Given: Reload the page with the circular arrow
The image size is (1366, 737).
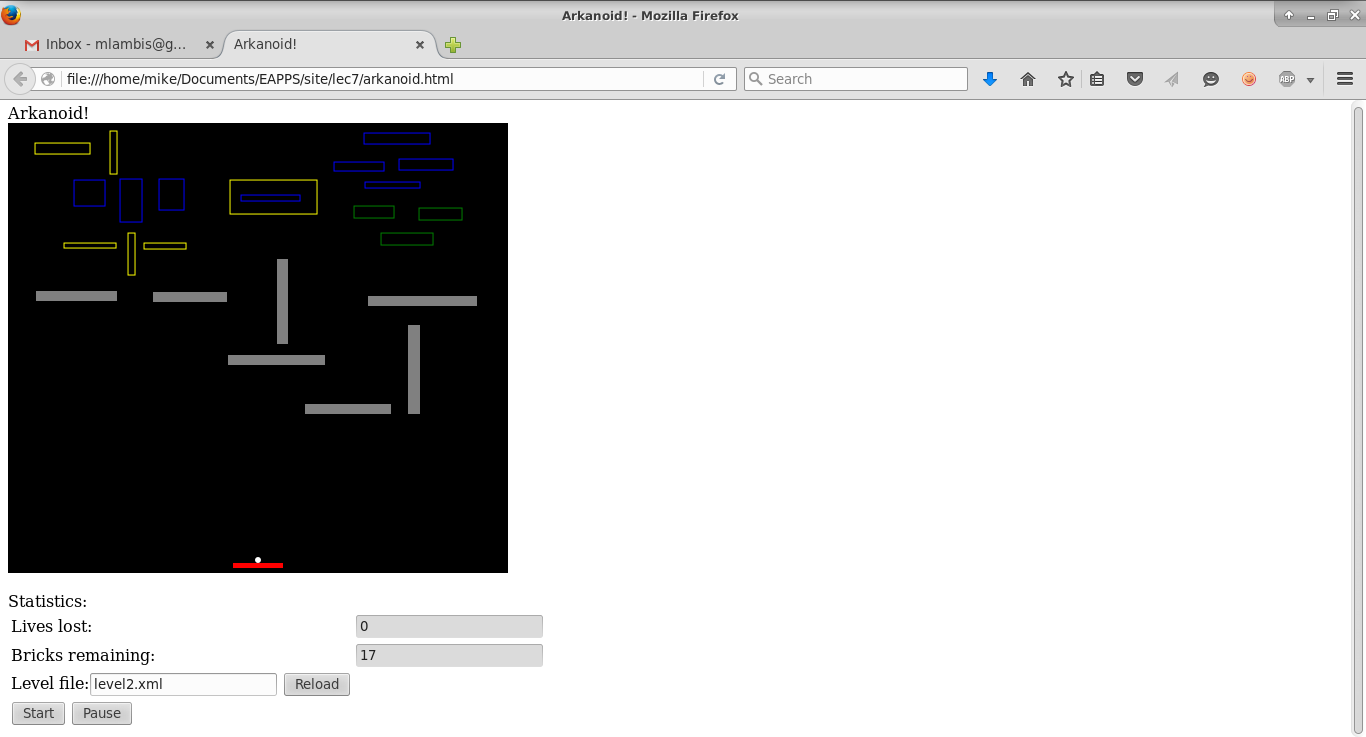Looking at the screenshot, I should point(719,79).
